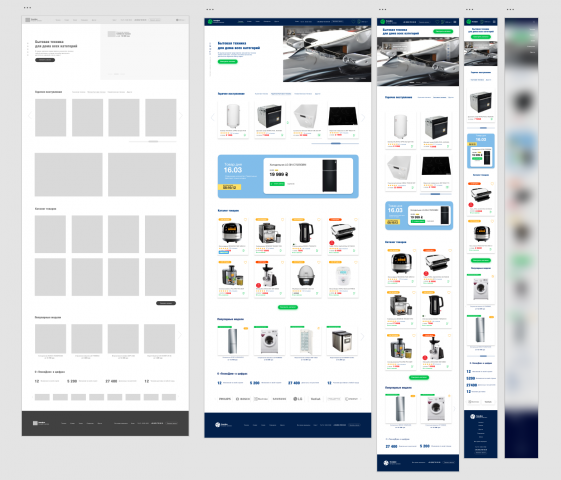Click green show-more button below desktop catalog
The height and width of the screenshot is (480, 561).
click(288, 307)
